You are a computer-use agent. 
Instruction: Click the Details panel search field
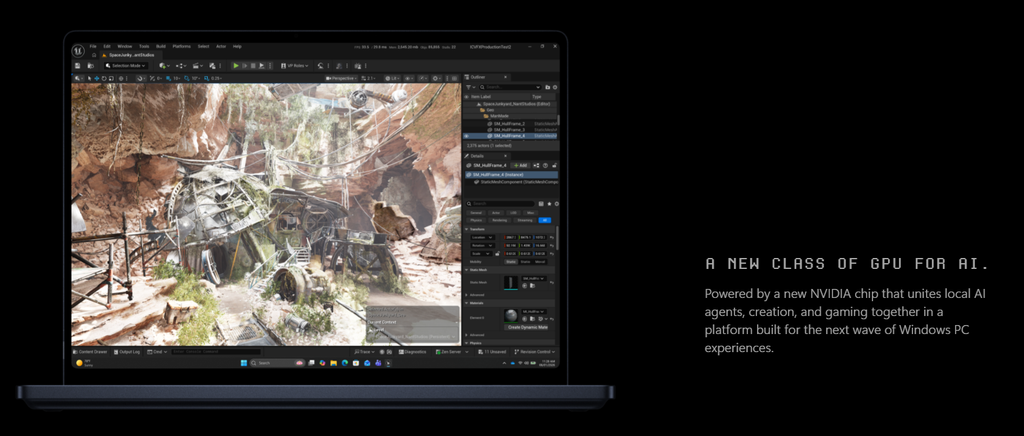tap(502, 204)
